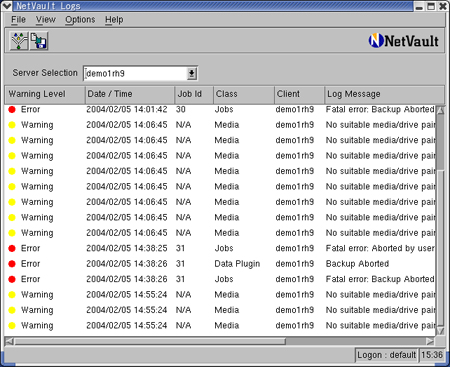Click 'Logon : default' in status bar

coord(386,355)
